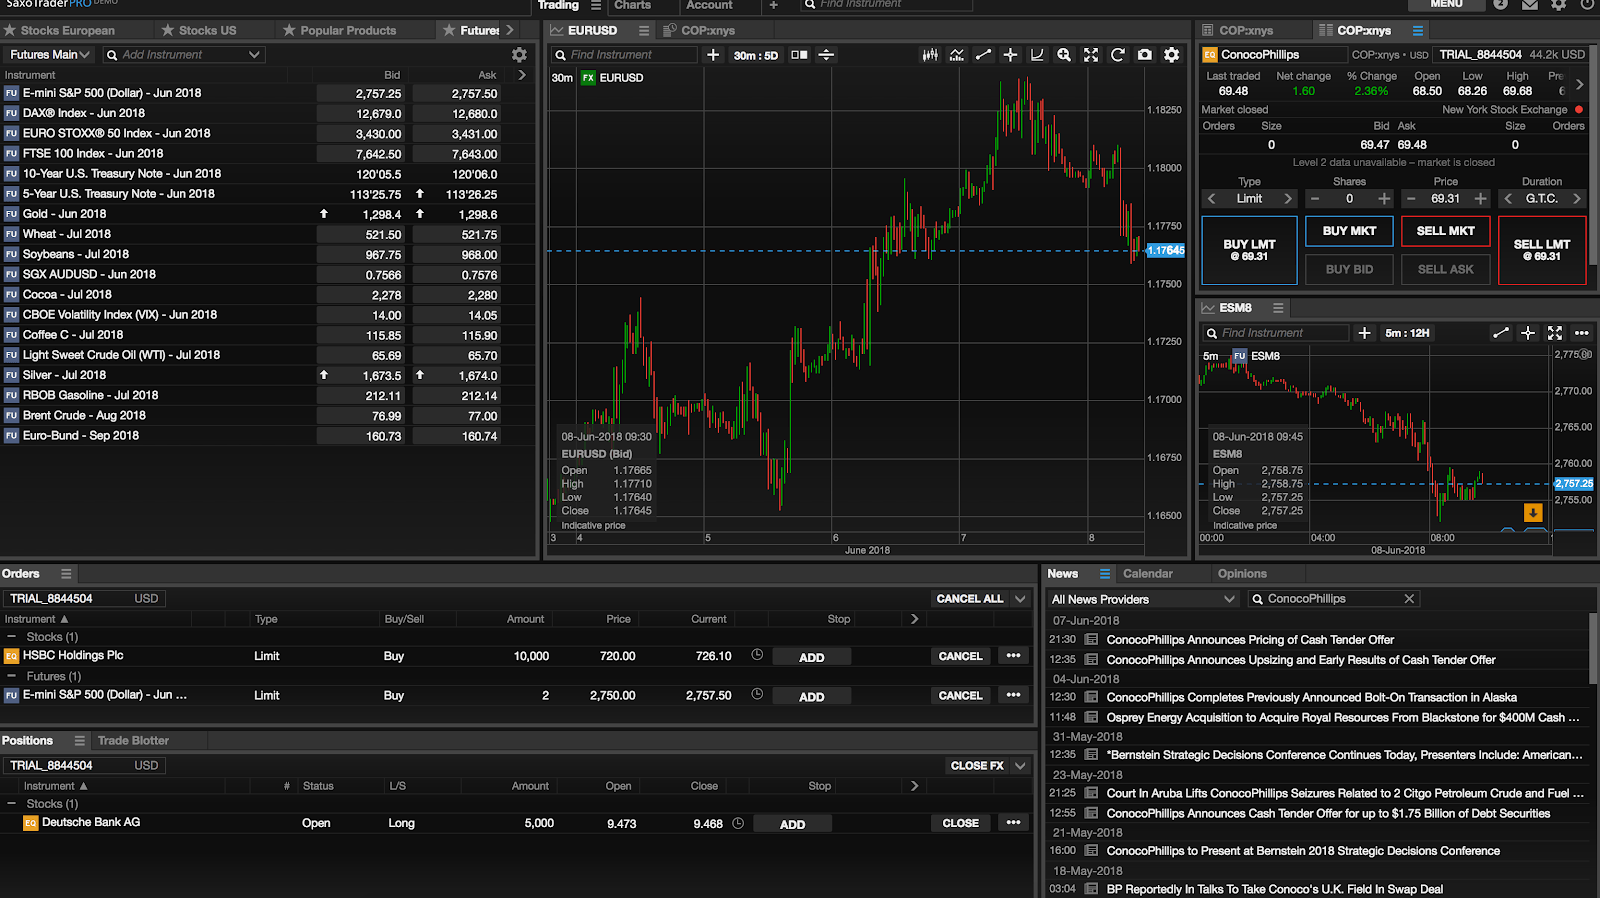1600x898 pixels.
Task: Click SELL MKT button
Action: [1446, 231]
